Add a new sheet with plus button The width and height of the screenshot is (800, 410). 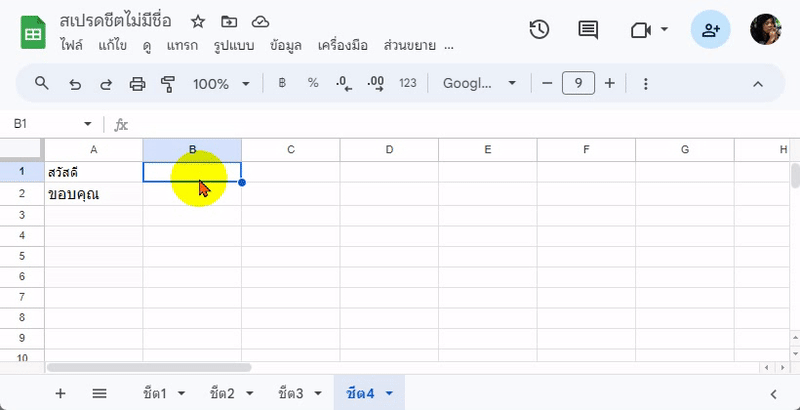[x=60, y=393]
